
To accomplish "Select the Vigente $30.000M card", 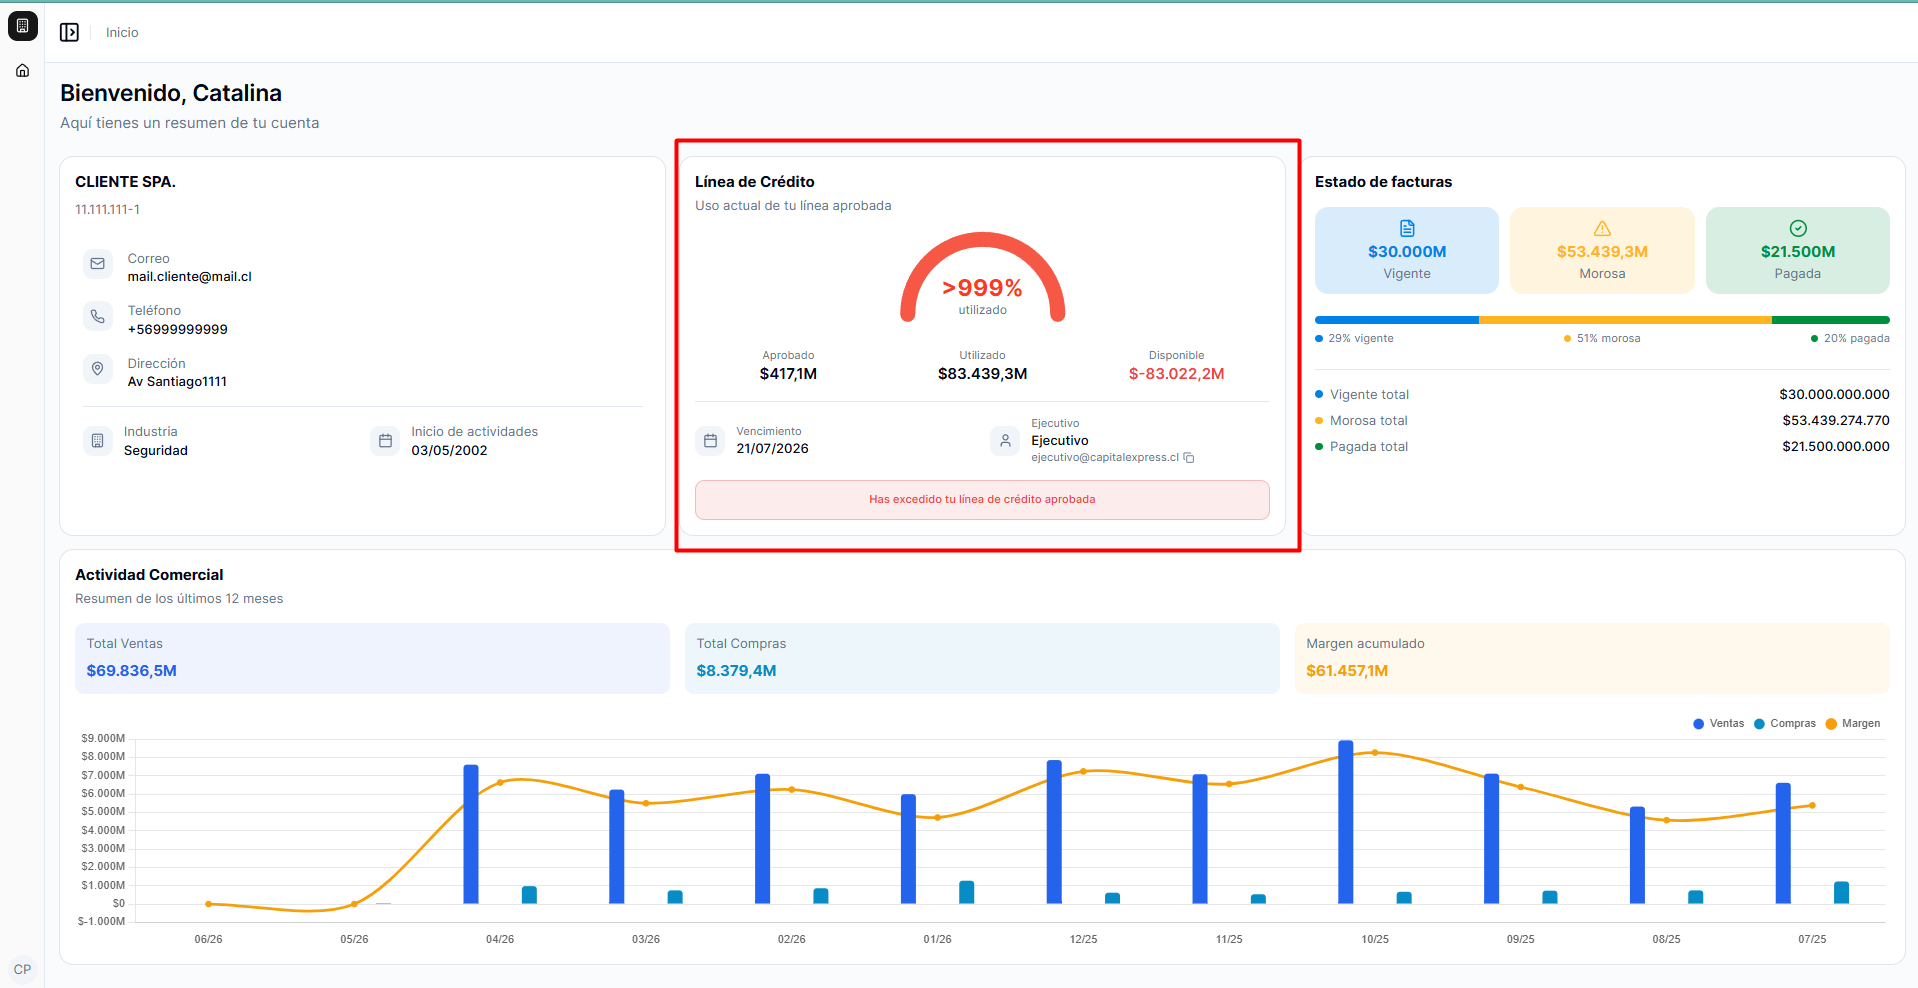I will coord(1407,250).
